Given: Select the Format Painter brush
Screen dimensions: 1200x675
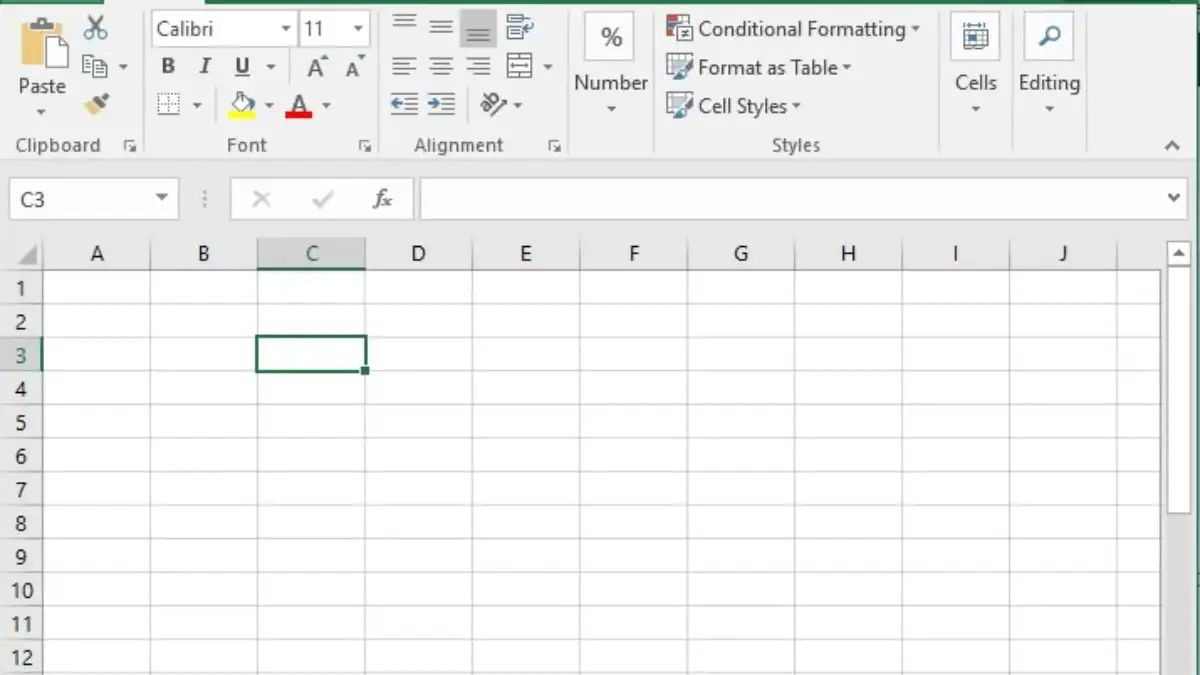Looking at the screenshot, I should (x=96, y=104).
